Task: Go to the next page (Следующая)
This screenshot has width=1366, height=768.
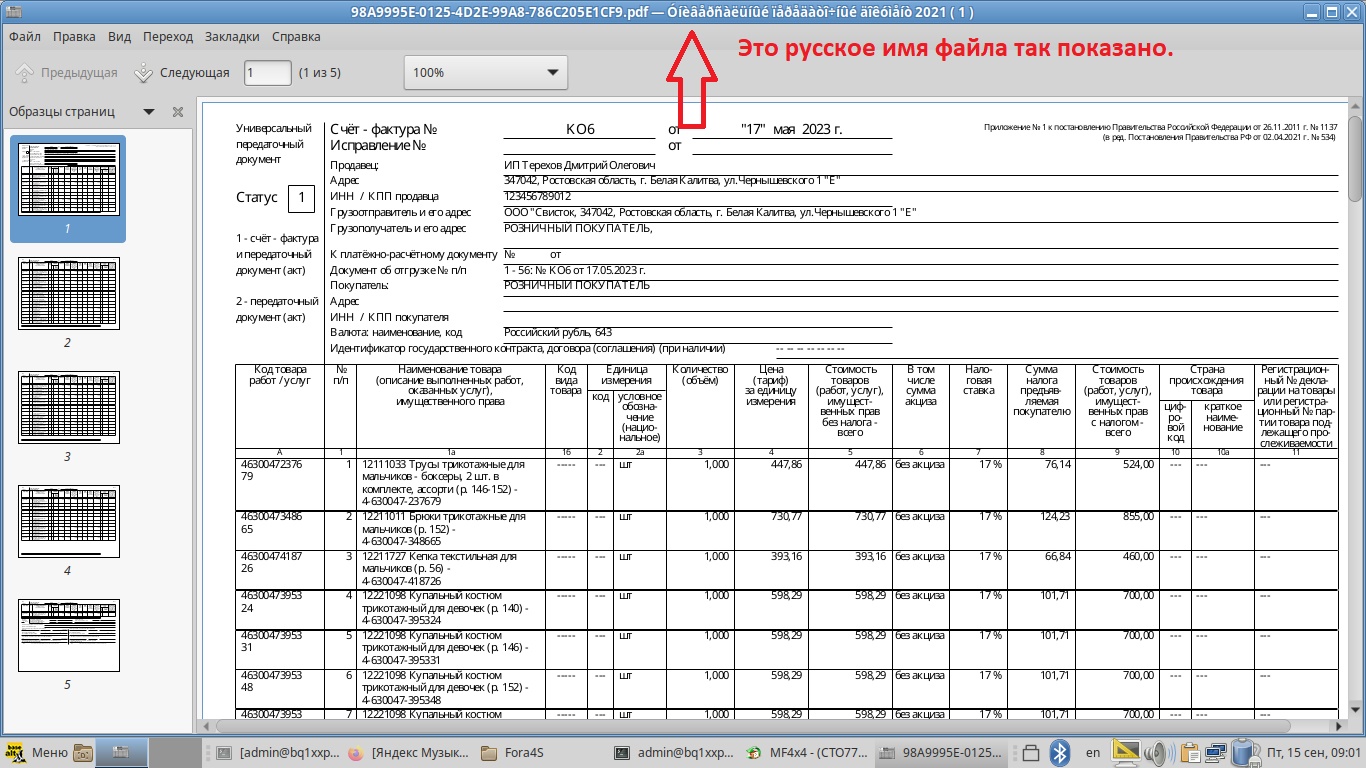Action: pyautogui.click(x=182, y=73)
